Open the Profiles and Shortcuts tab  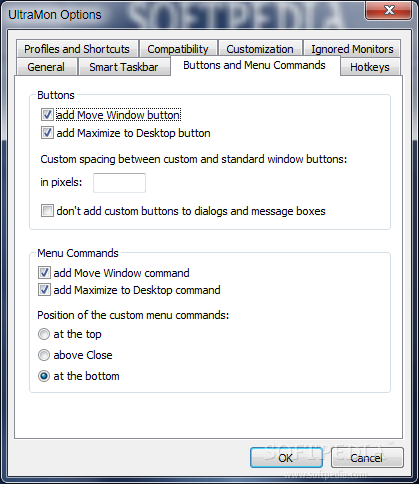[x=77, y=49]
